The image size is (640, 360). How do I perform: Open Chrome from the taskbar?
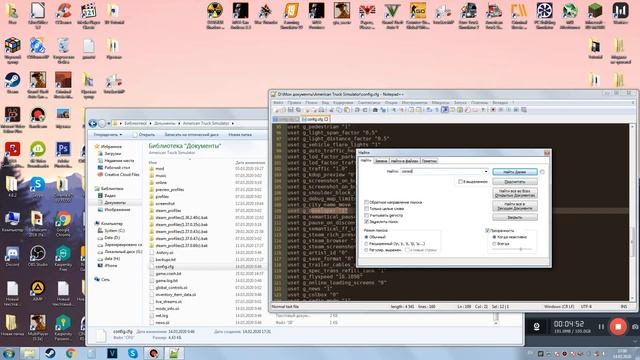(71, 353)
